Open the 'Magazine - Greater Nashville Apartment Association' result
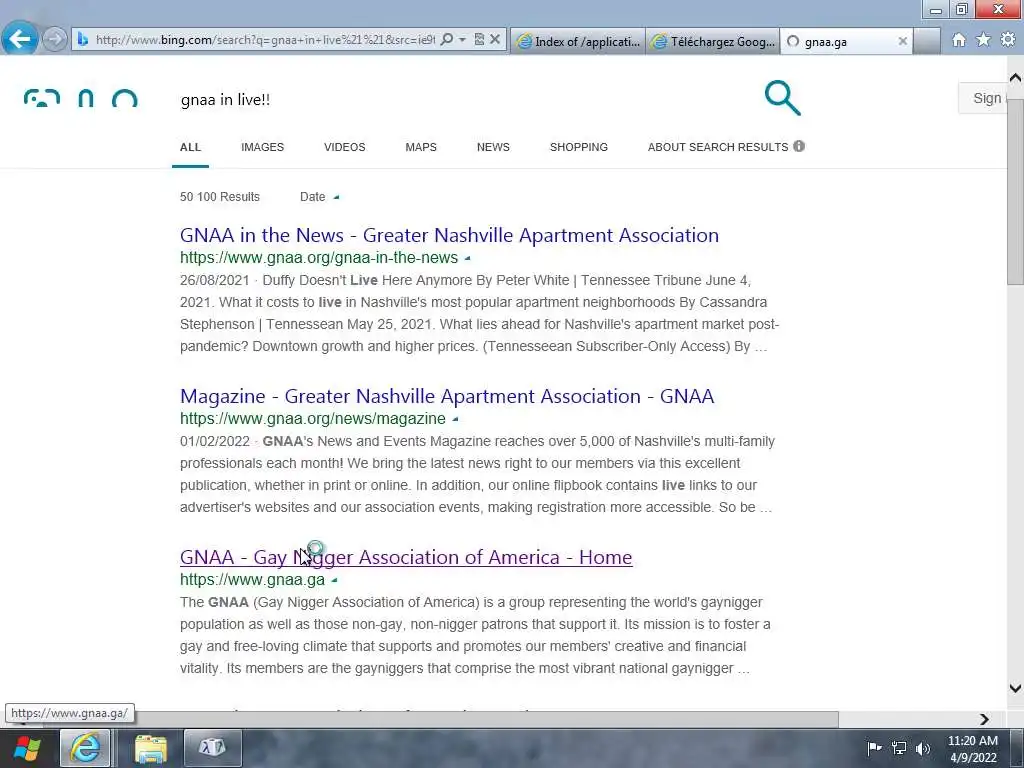 pyautogui.click(x=447, y=396)
